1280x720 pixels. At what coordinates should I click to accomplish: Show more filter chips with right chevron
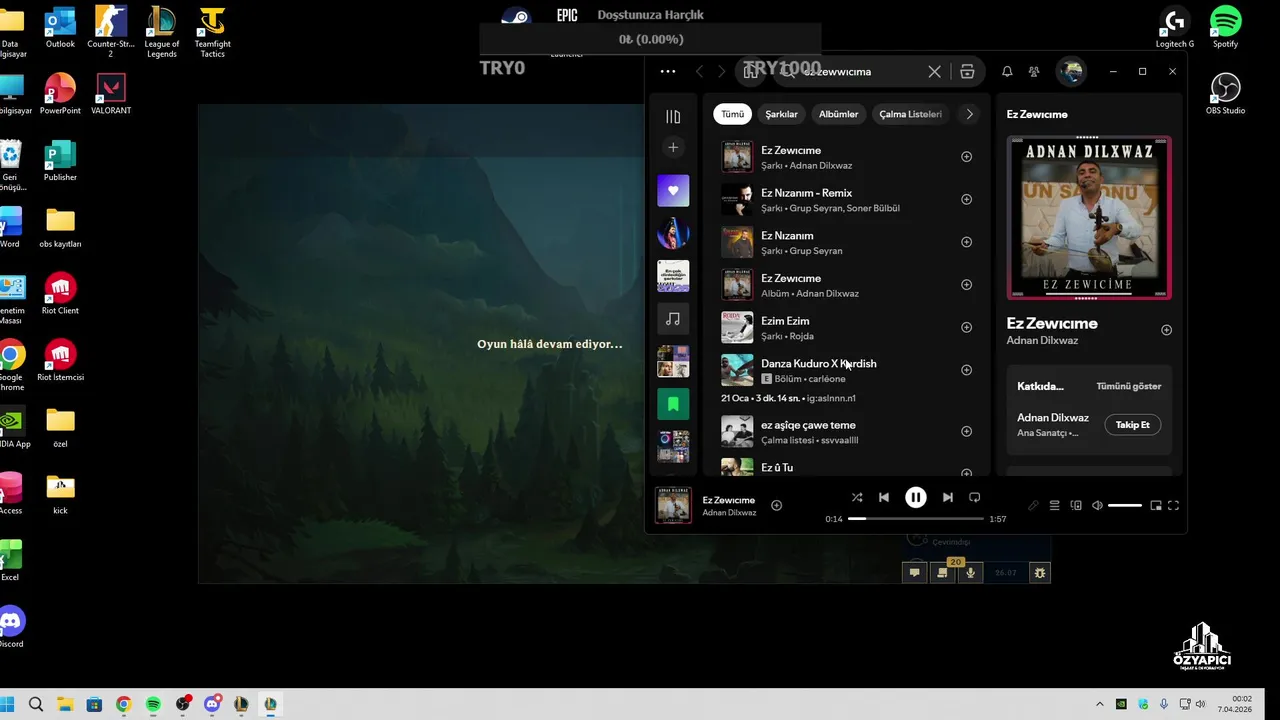click(x=969, y=114)
